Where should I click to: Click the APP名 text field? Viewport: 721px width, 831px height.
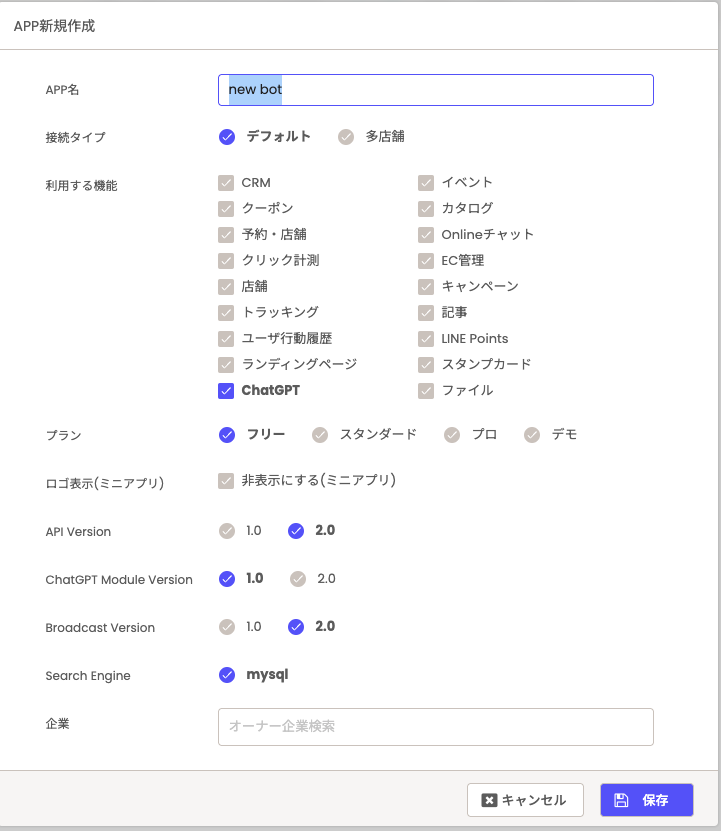pos(435,90)
